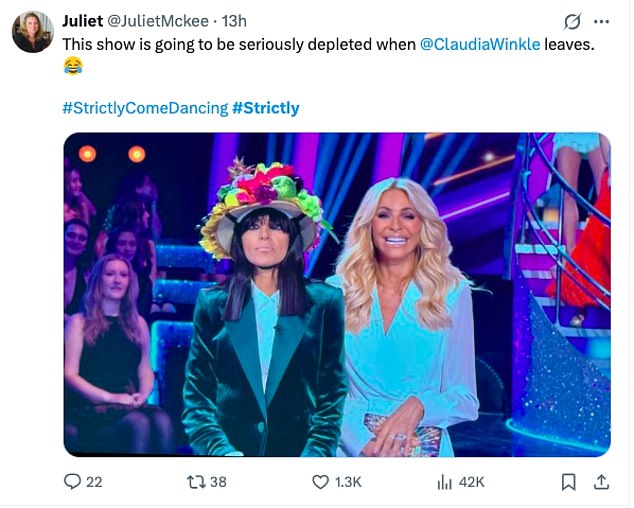Open Juliet's profile picture avatar
This screenshot has height=508, width=634.
[32, 32]
